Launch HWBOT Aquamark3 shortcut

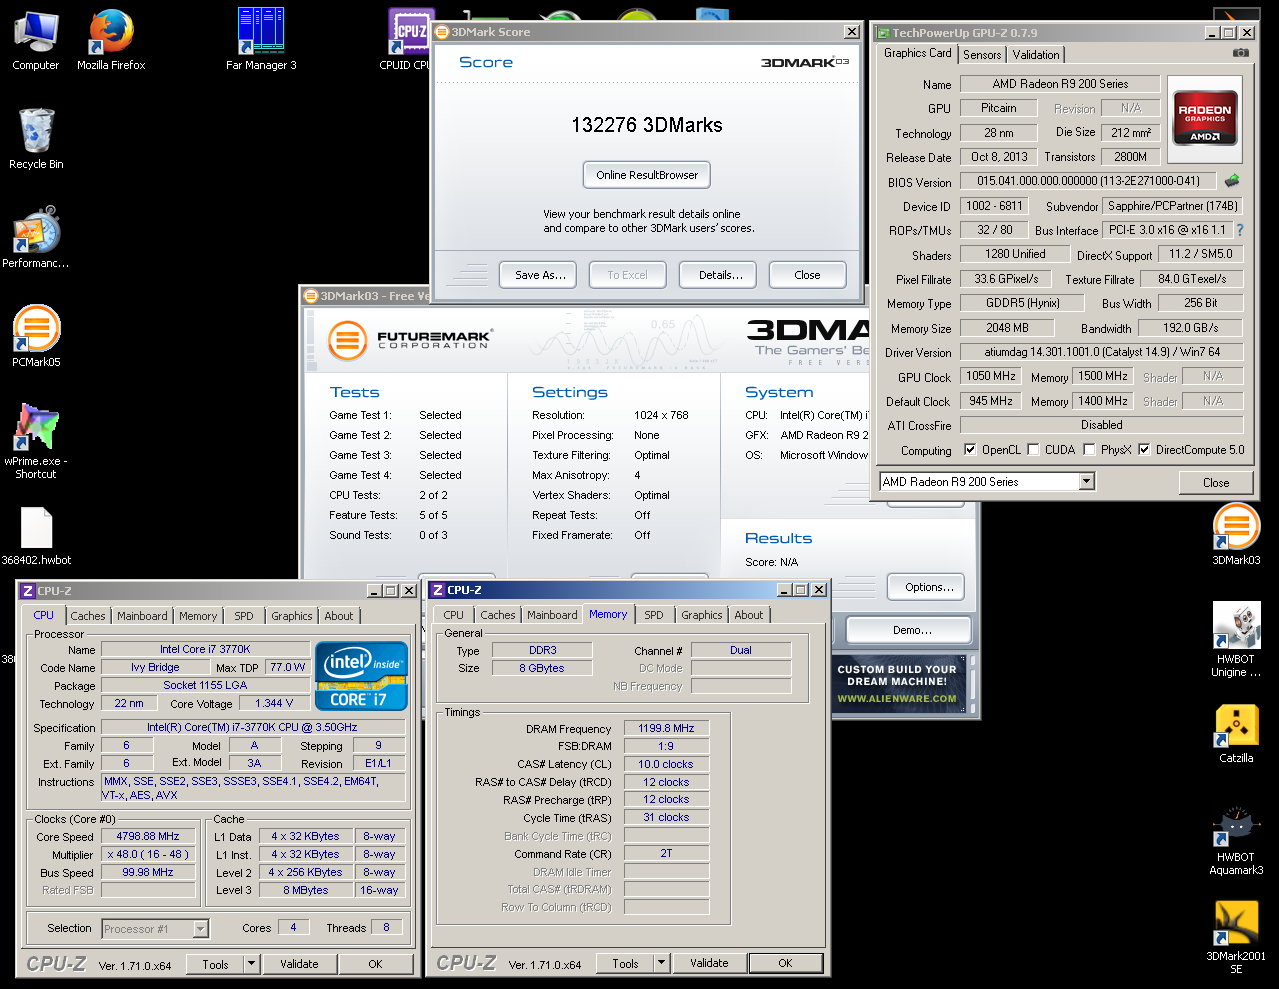pyautogui.click(x=1236, y=840)
